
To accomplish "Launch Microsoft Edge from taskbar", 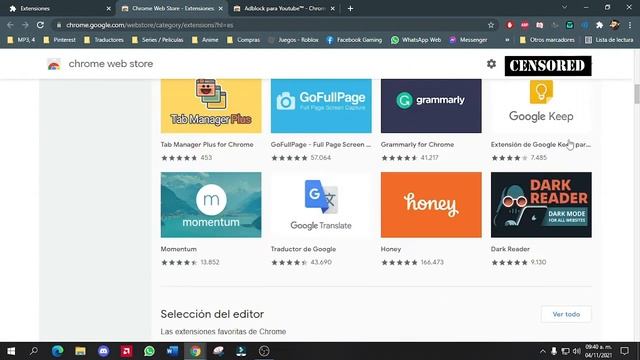I will pos(58,351).
